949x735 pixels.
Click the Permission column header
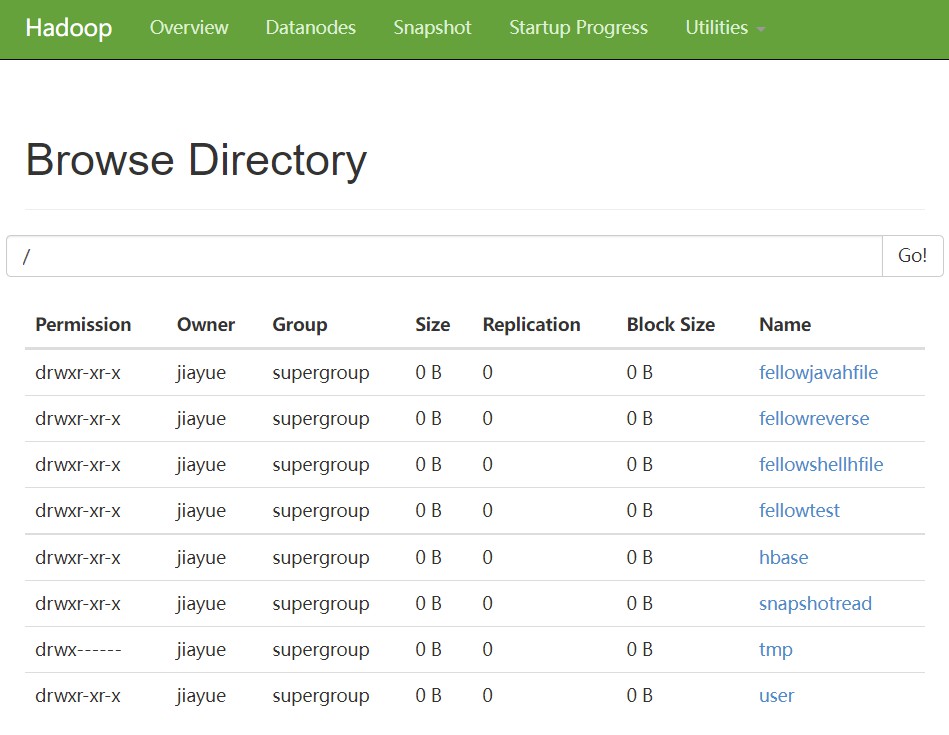tap(83, 325)
